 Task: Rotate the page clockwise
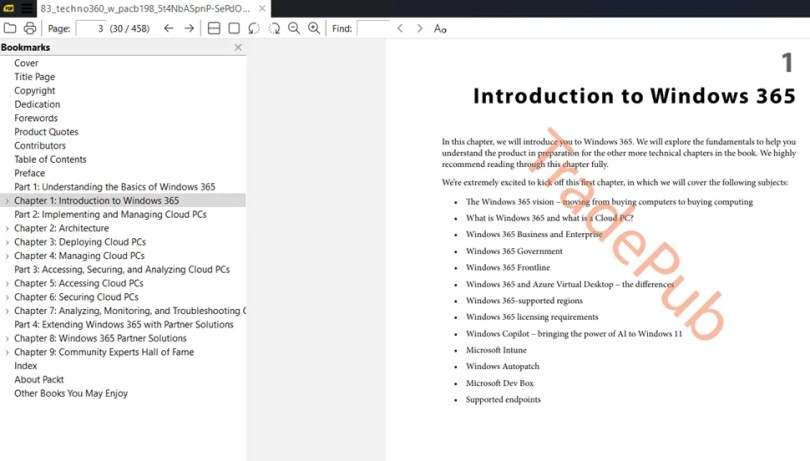click(274, 28)
